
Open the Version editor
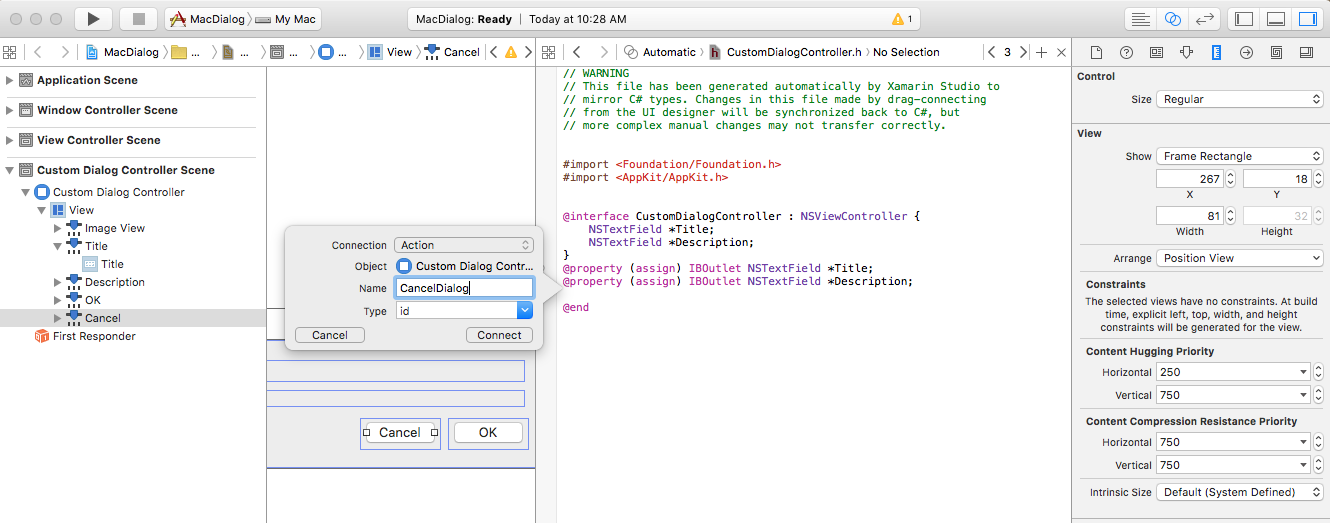pyautogui.click(x=1205, y=19)
